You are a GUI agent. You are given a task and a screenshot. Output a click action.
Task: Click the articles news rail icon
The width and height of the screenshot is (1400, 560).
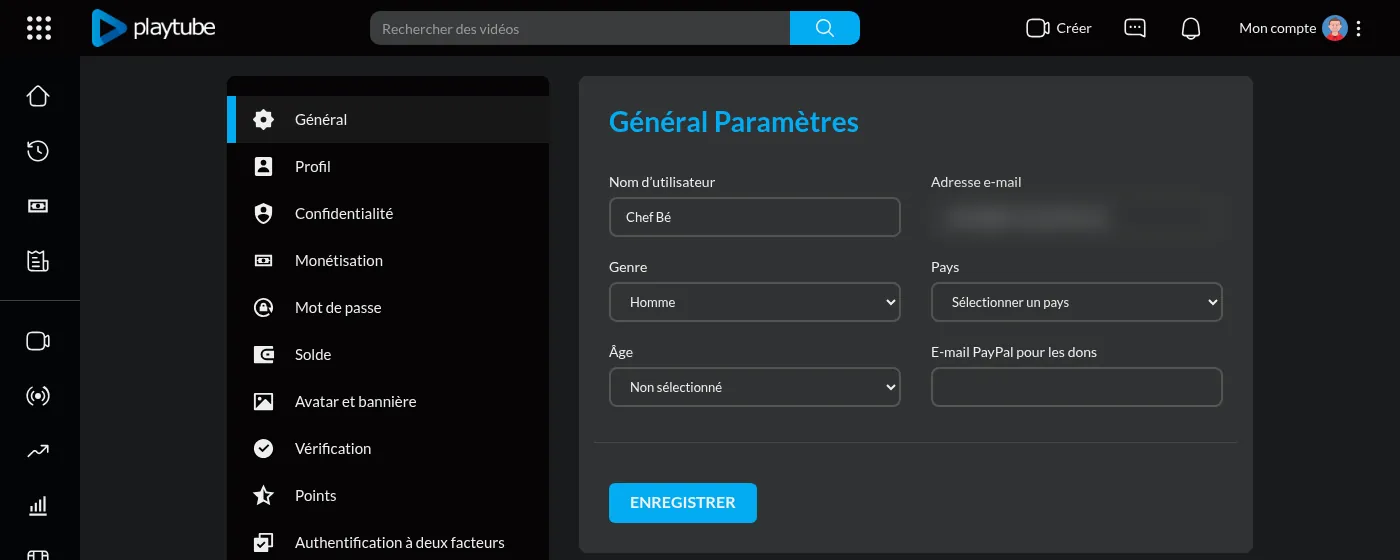tap(38, 261)
